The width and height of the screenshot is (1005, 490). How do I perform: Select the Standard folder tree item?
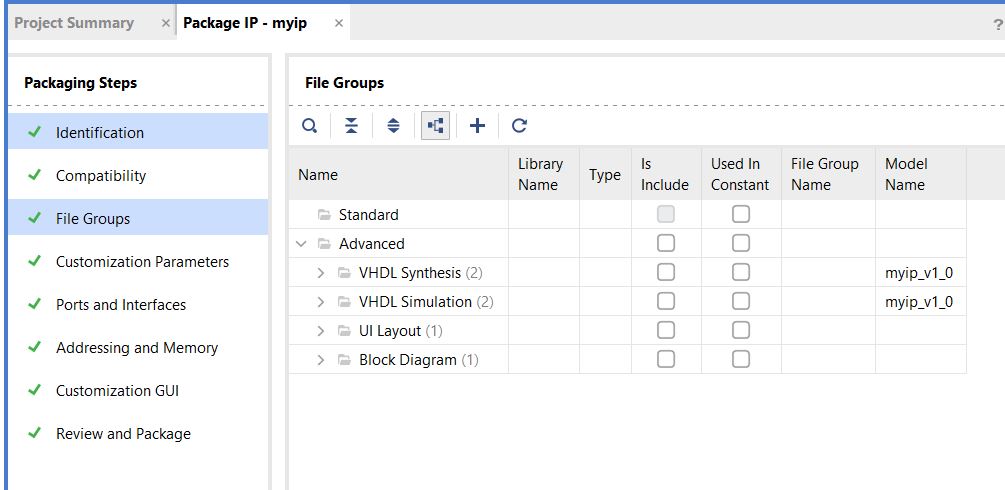pyautogui.click(x=368, y=215)
